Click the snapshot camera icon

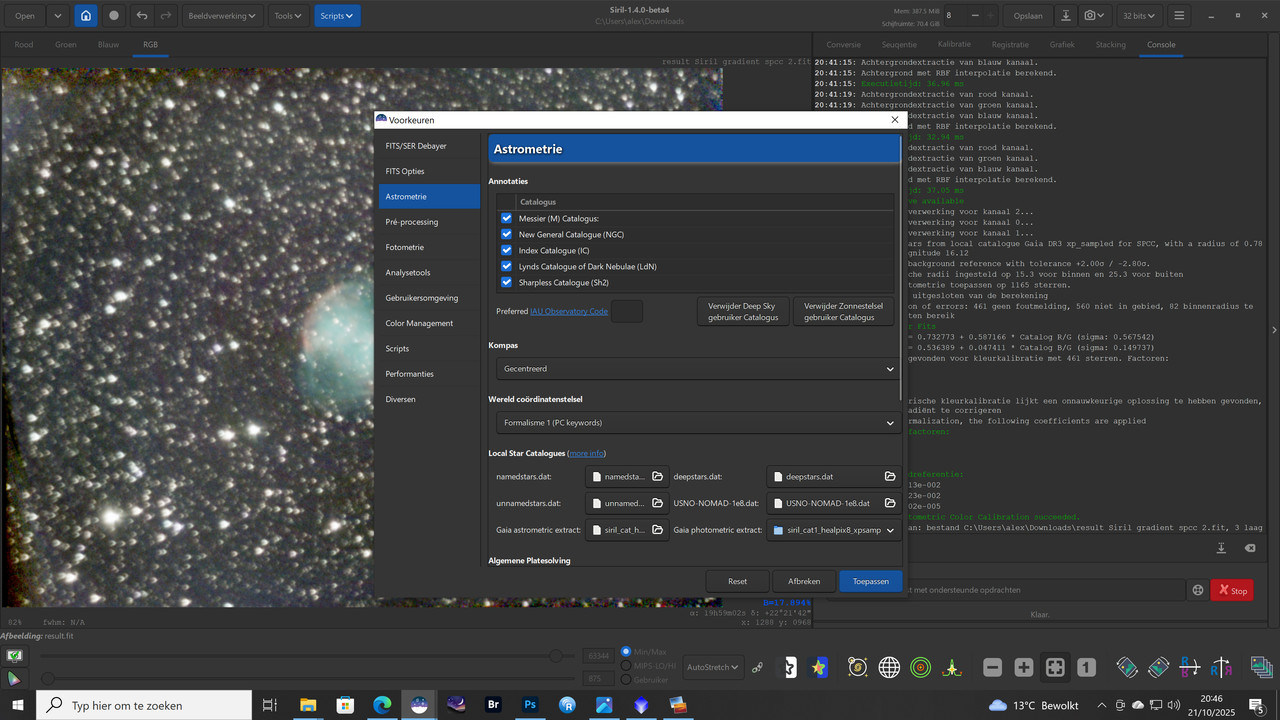(x=1092, y=16)
